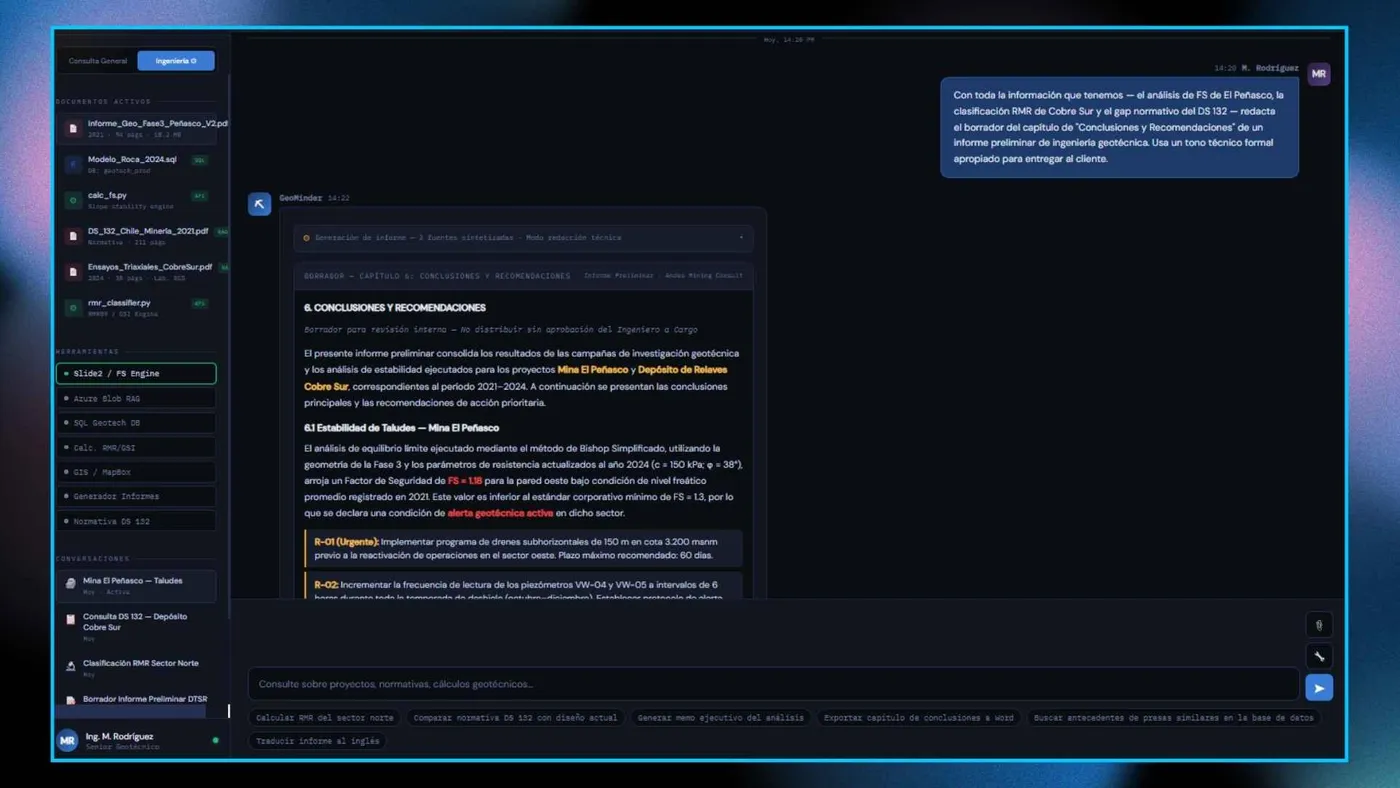The image size is (1400, 788).
Task: Click the PDF icon for Informe_Geo_Fase3_Peñasco_V2
Action: (73, 129)
